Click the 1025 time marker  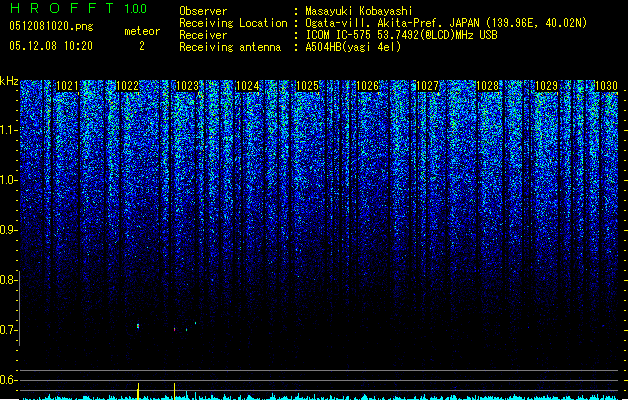coord(307,86)
